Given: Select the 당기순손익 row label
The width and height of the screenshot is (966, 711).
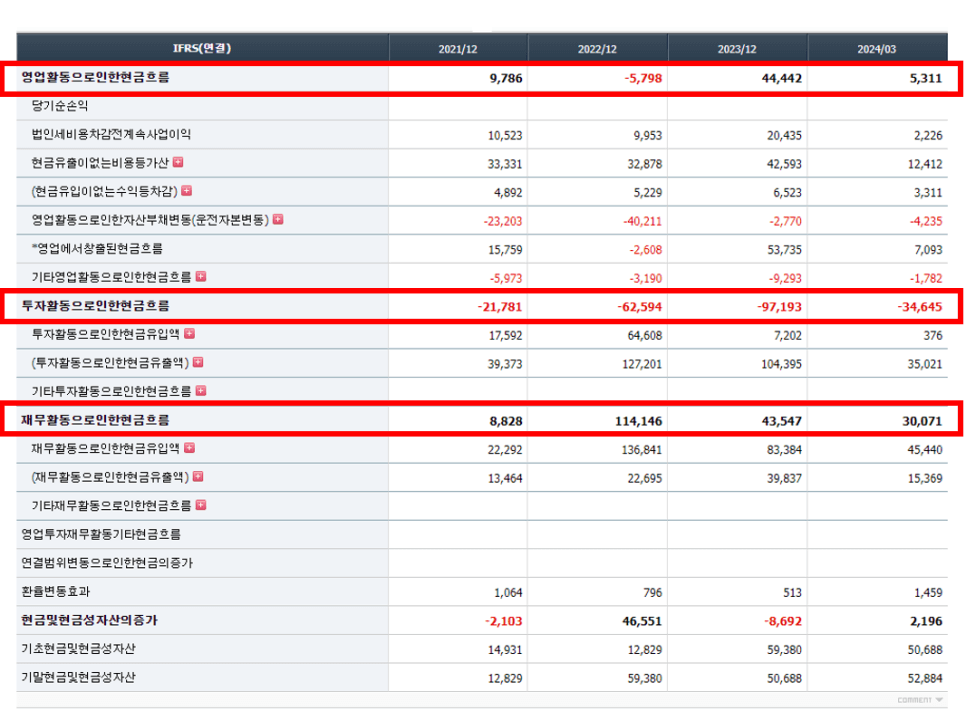Looking at the screenshot, I should [60, 105].
